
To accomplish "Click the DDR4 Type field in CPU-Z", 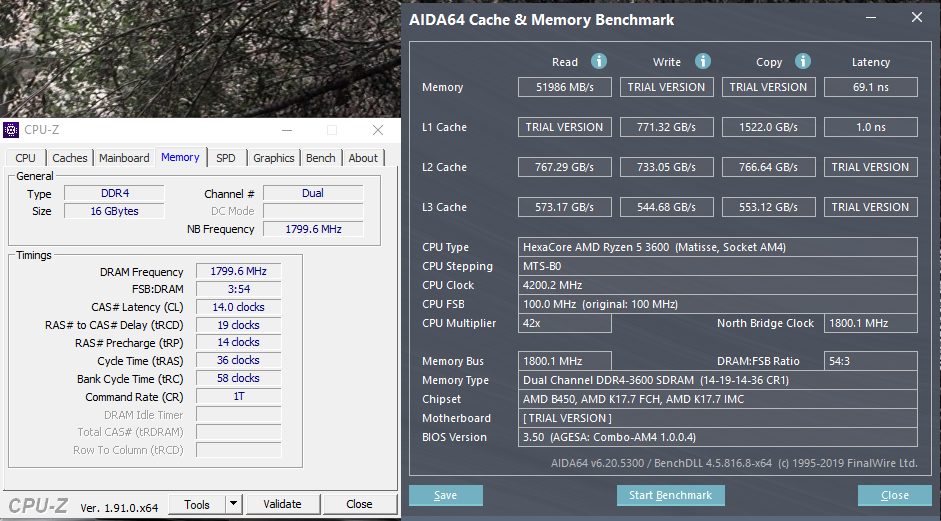I will [114, 193].
